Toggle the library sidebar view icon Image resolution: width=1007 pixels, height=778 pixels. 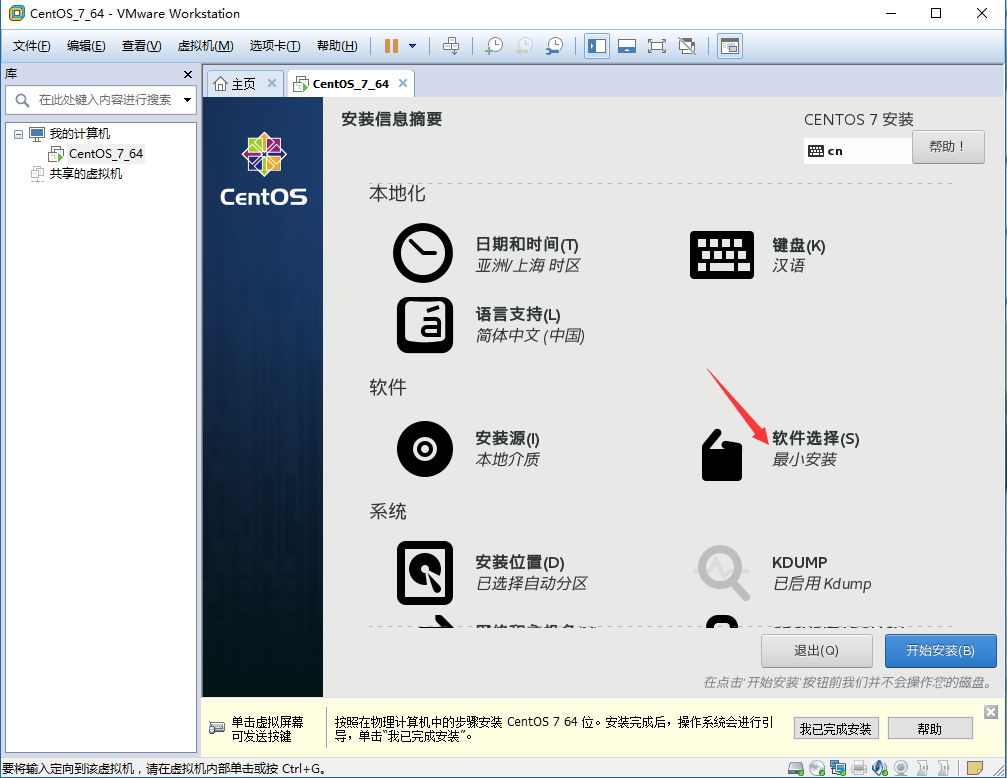click(x=597, y=46)
